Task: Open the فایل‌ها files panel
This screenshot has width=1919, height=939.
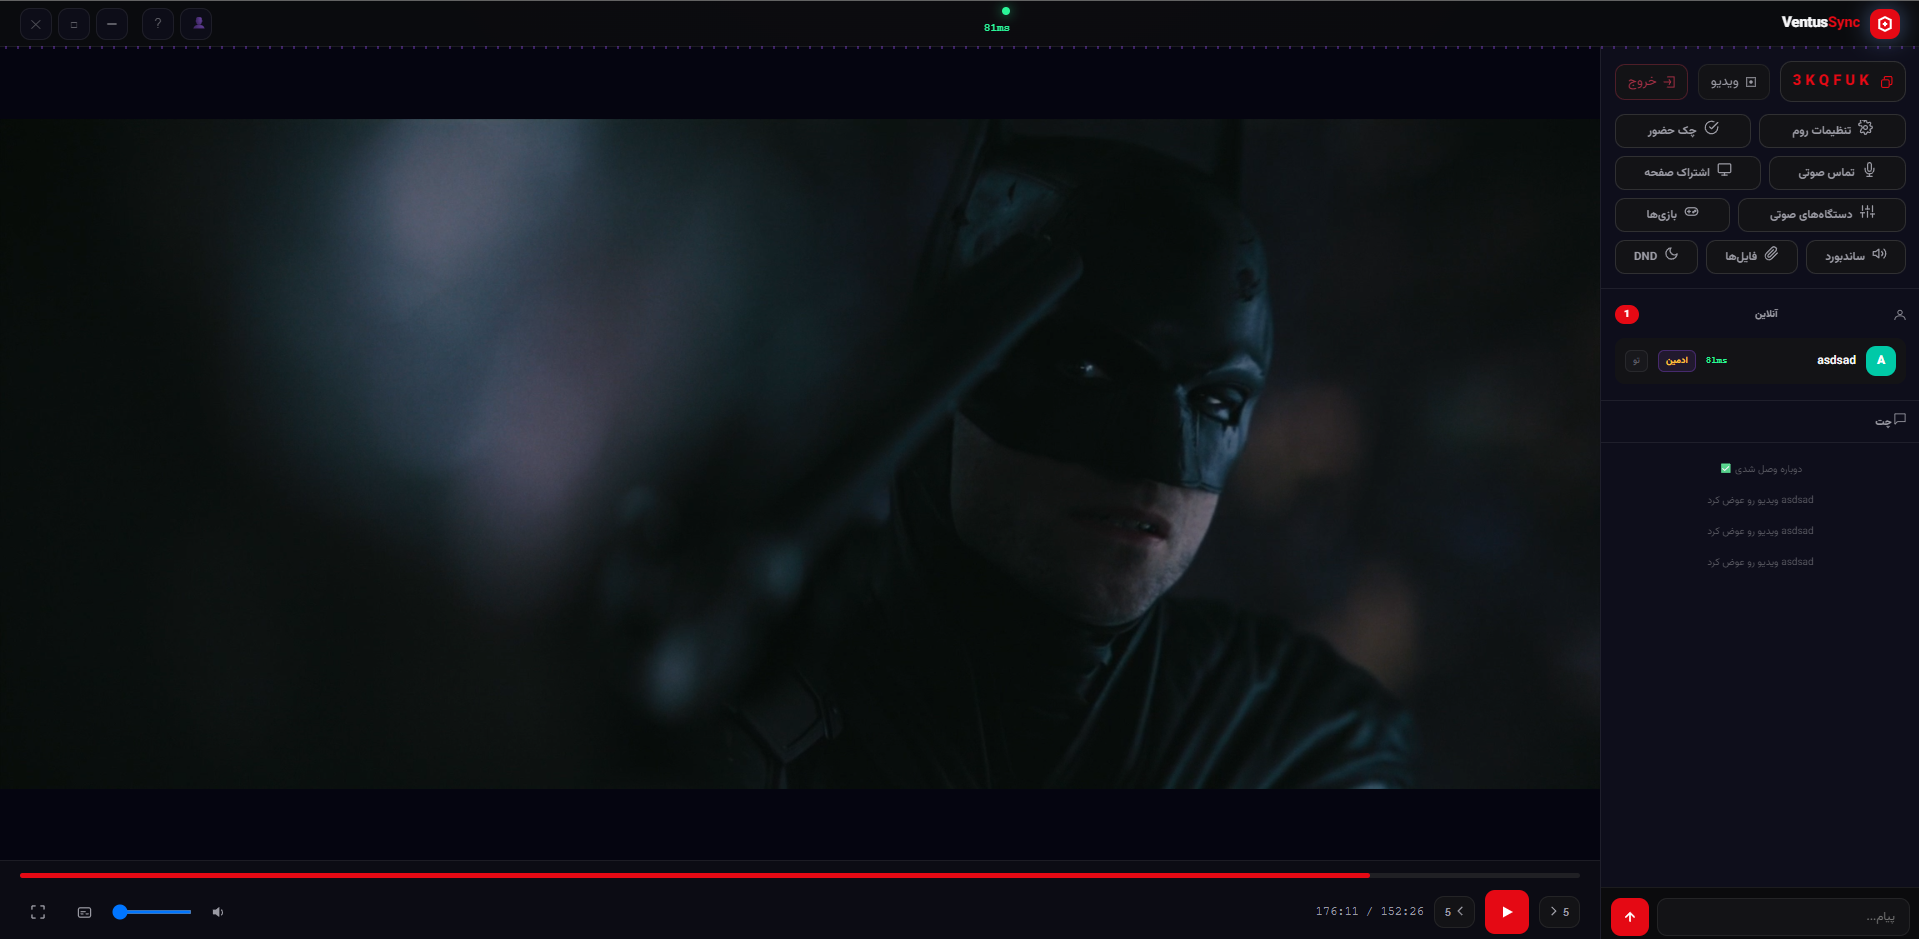Action: tap(1752, 256)
